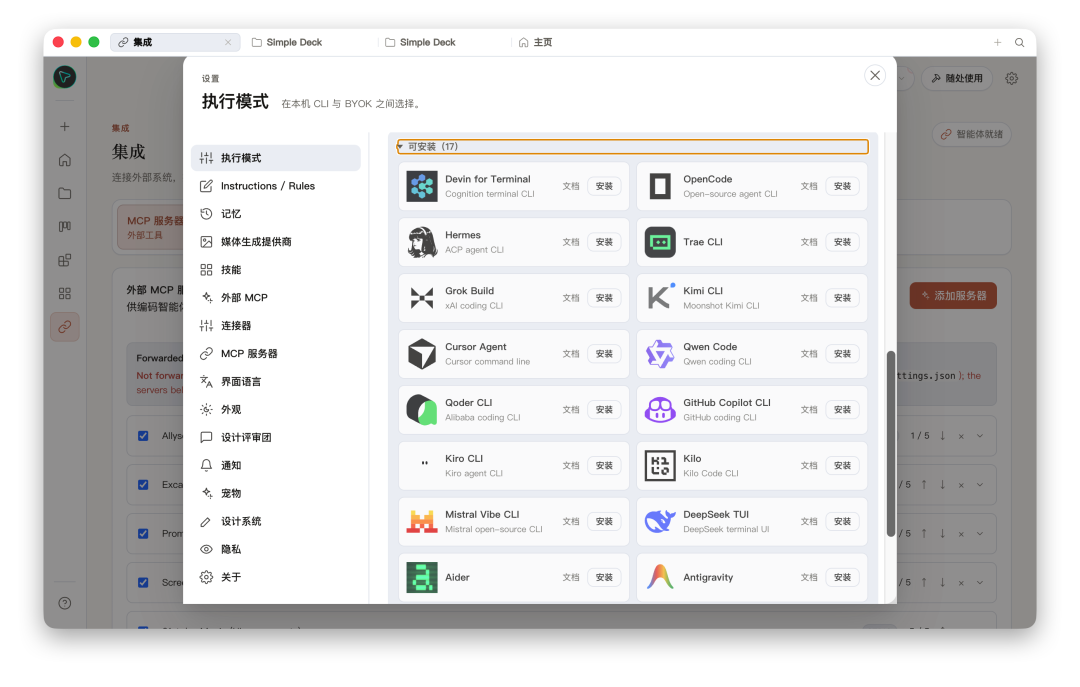Click the search icon in tab bar

(x=1019, y=43)
